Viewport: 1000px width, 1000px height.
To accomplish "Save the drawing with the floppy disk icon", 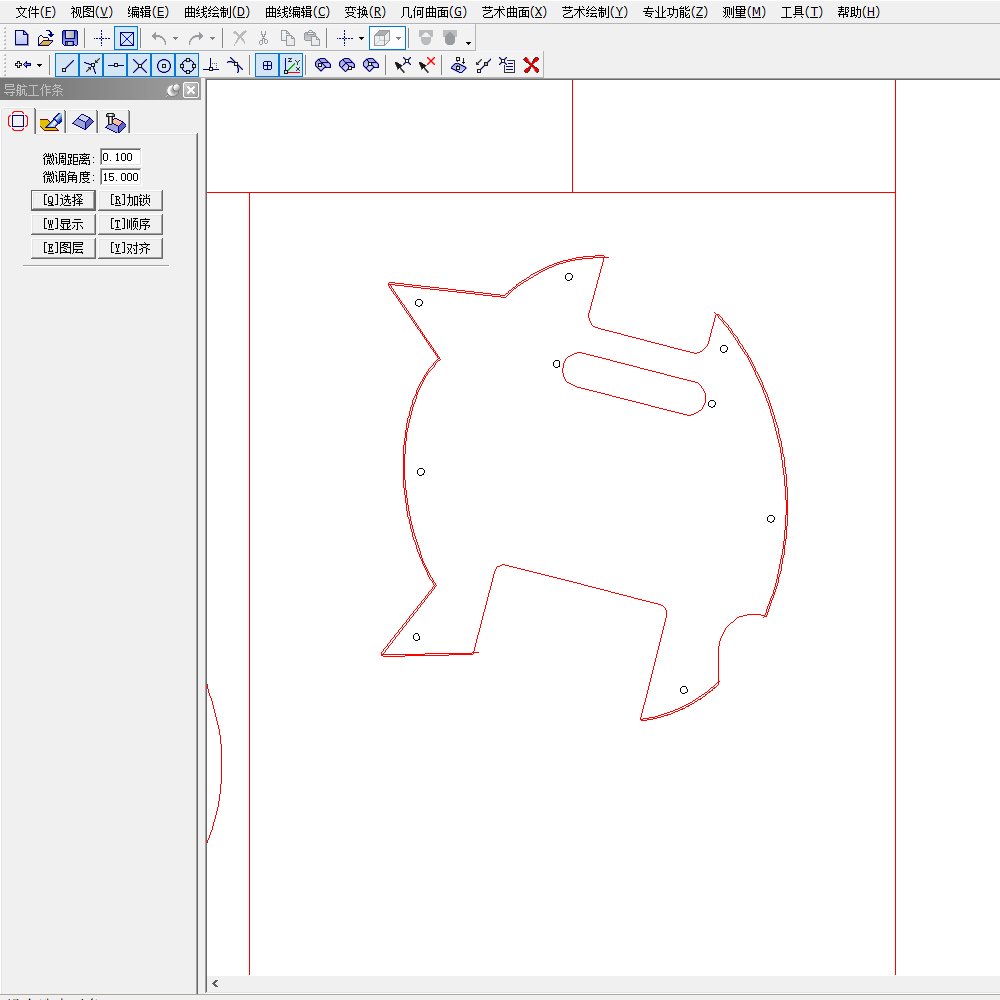I will point(70,38).
